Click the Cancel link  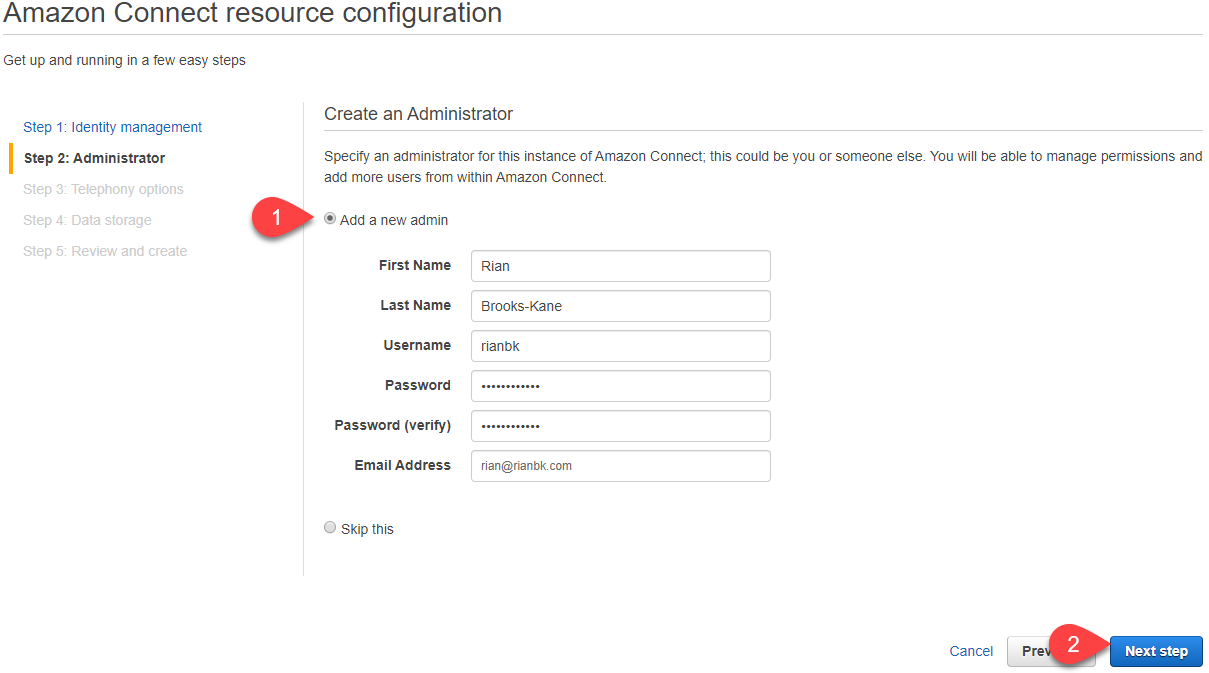(x=971, y=651)
